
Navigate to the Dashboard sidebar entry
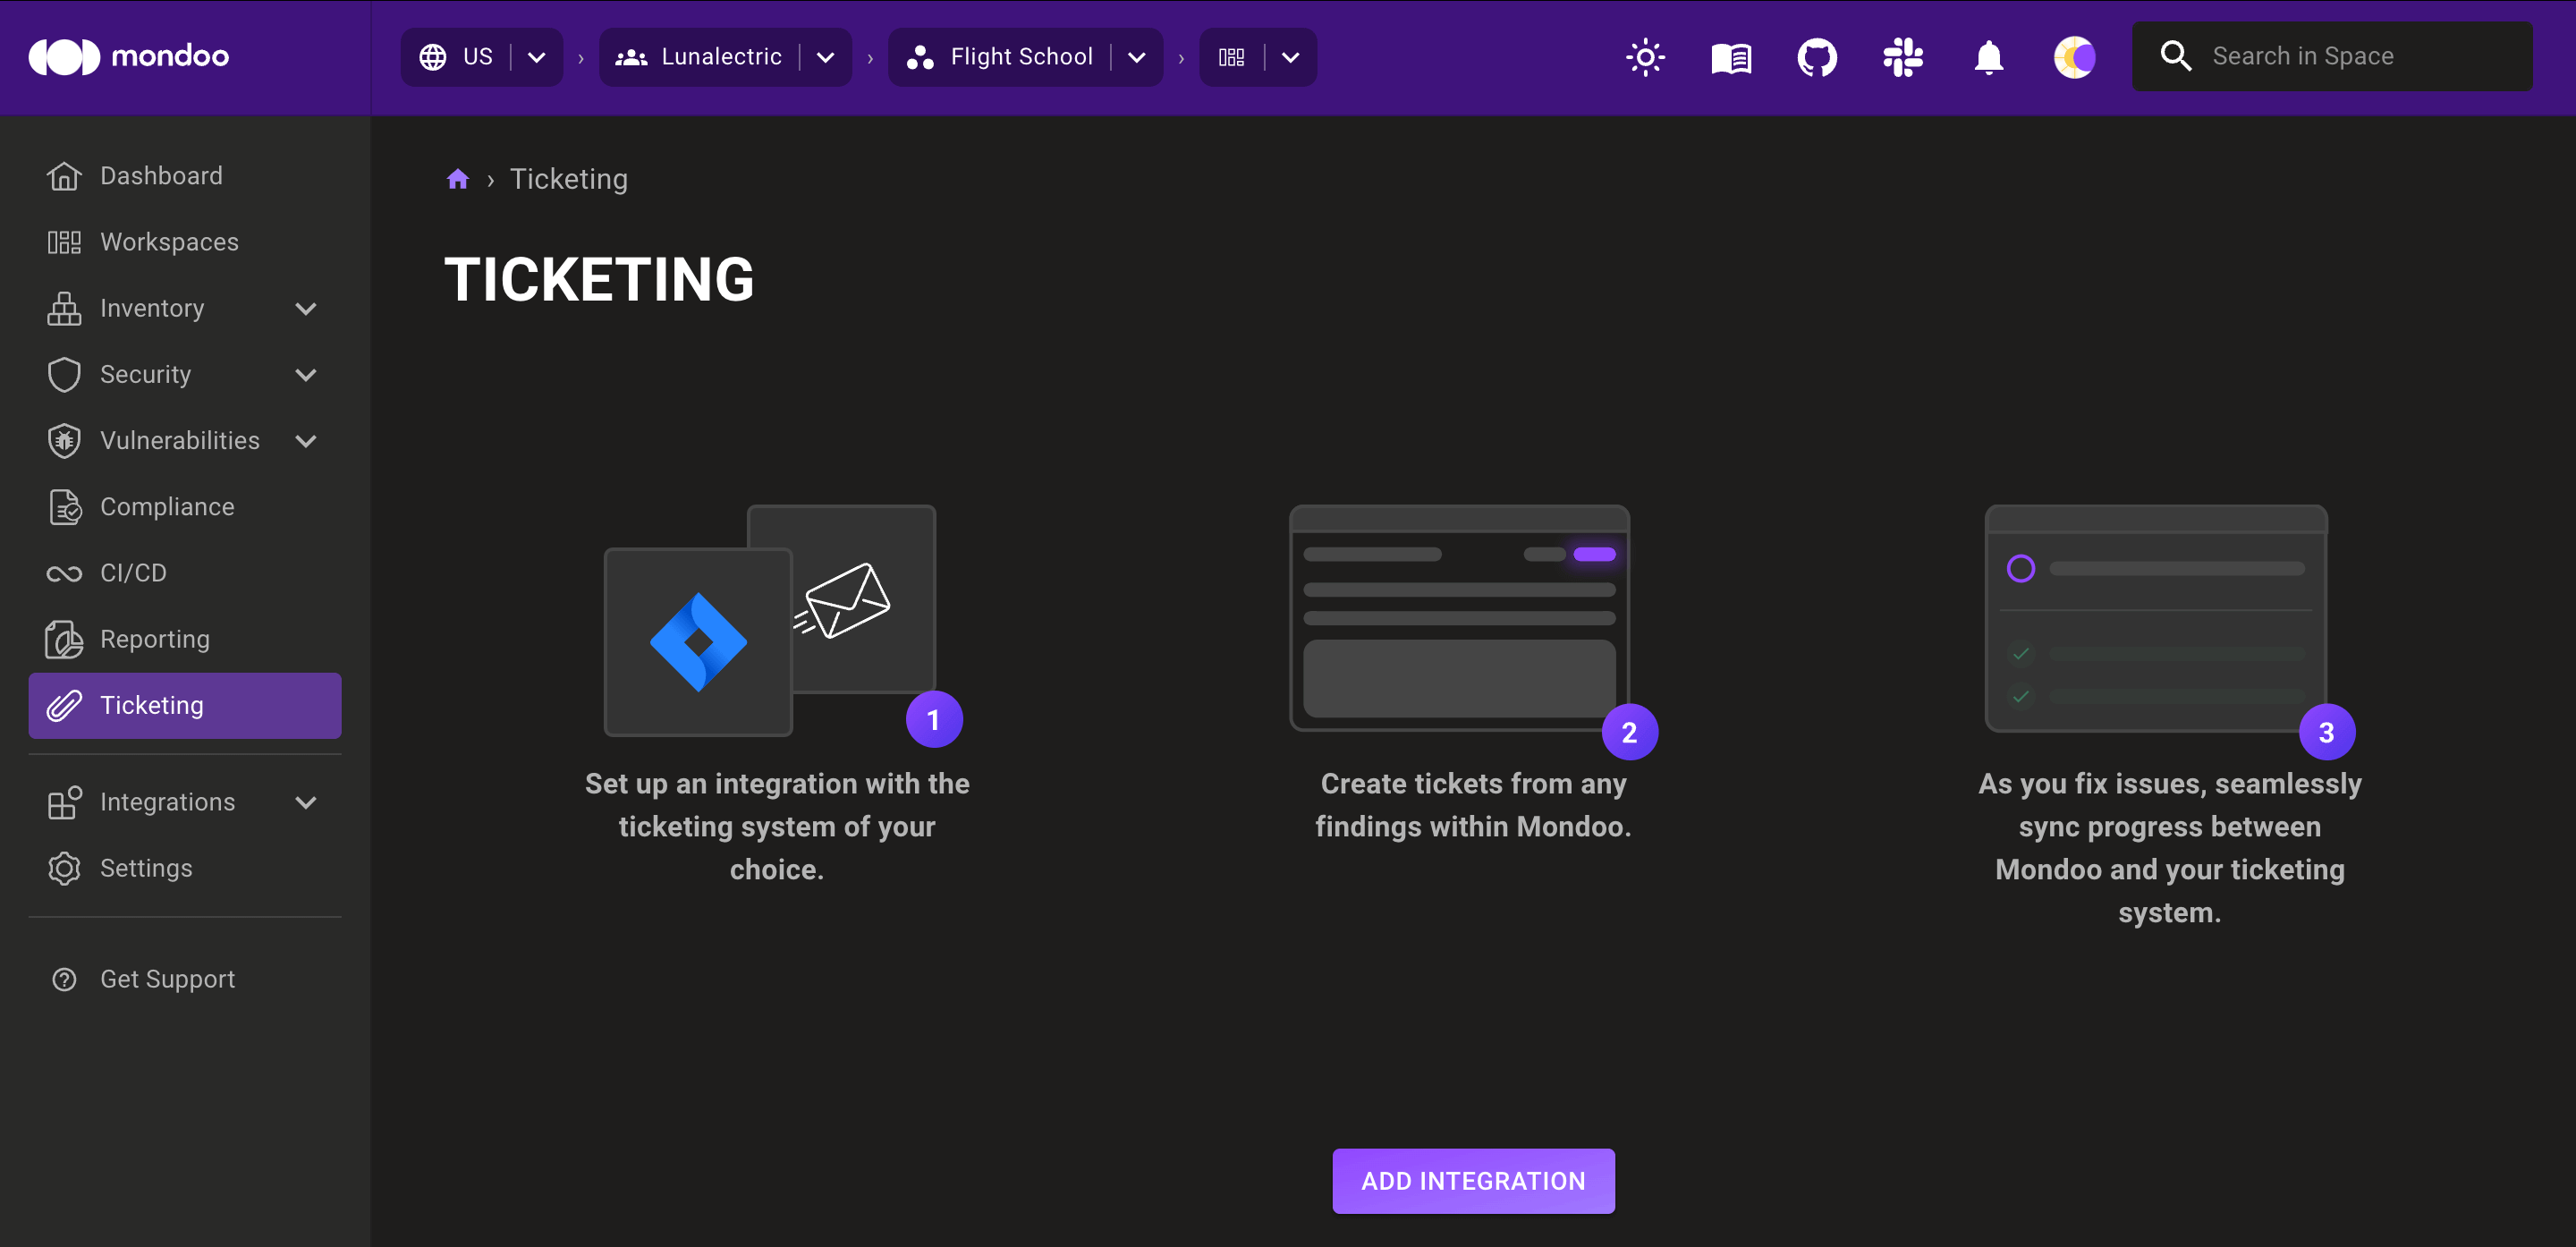[161, 175]
